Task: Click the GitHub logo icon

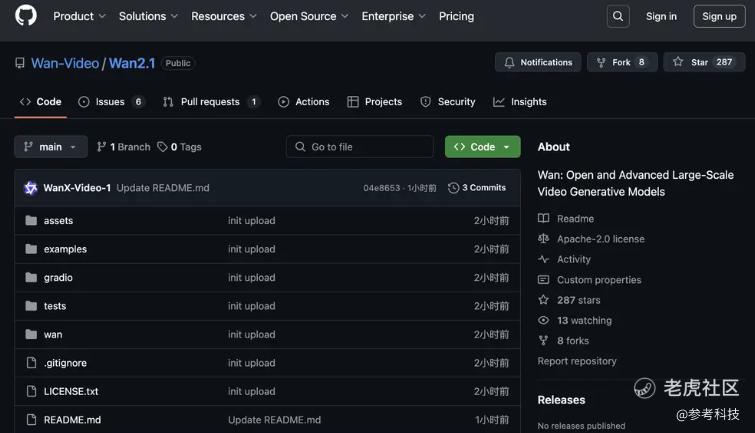Action: (x=26, y=16)
